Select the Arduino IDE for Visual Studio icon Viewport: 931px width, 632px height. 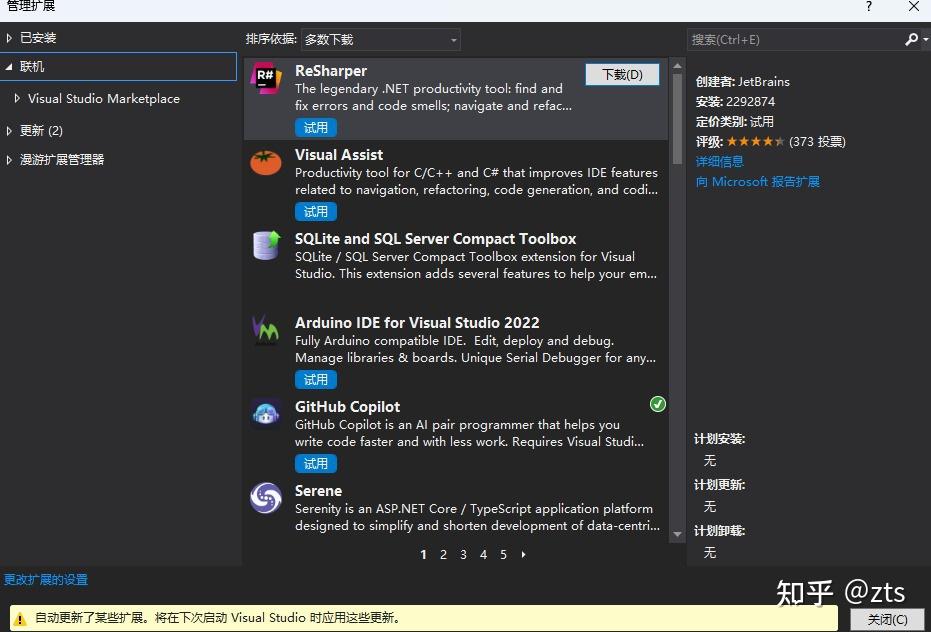click(x=265, y=331)
